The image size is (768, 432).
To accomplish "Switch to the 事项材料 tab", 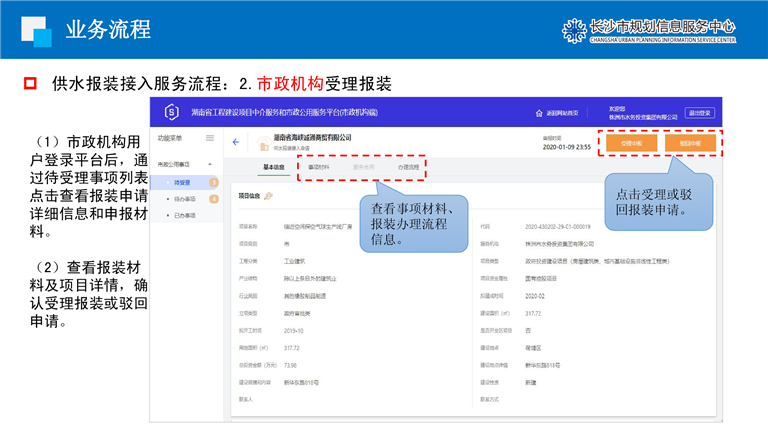I will pyautogui.click(x=319, y=168).
